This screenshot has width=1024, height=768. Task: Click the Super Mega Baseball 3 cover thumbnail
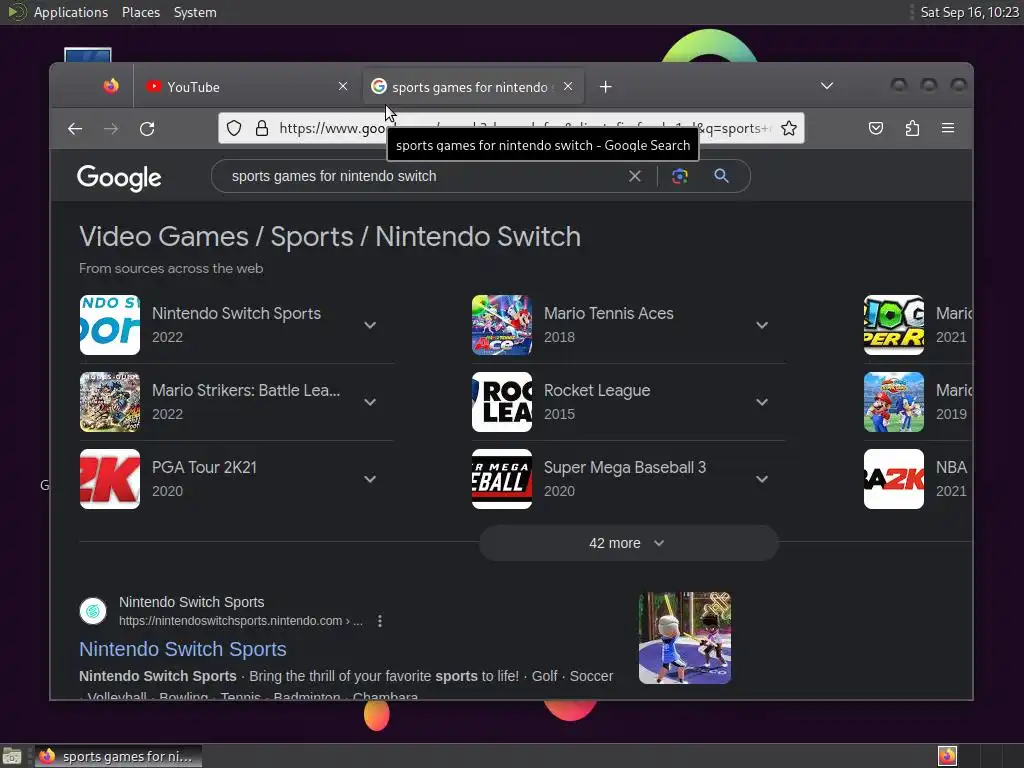coord(502,479)
